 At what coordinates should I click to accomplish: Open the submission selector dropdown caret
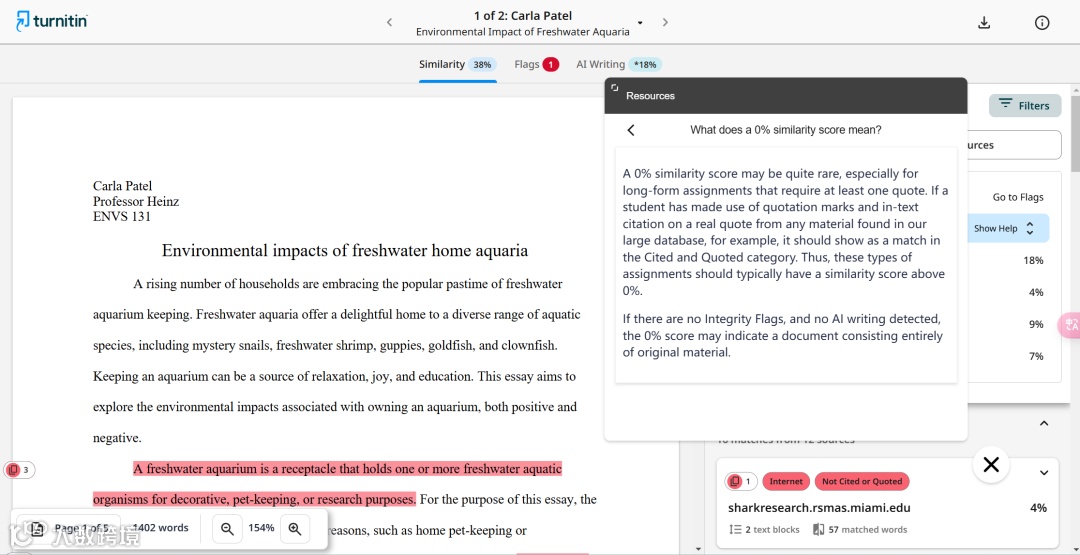tap(640, 23)
